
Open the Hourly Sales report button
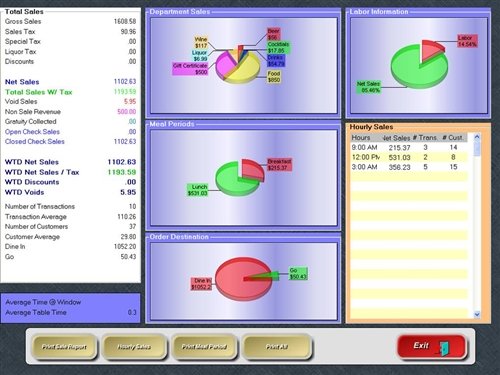(134, 347)
